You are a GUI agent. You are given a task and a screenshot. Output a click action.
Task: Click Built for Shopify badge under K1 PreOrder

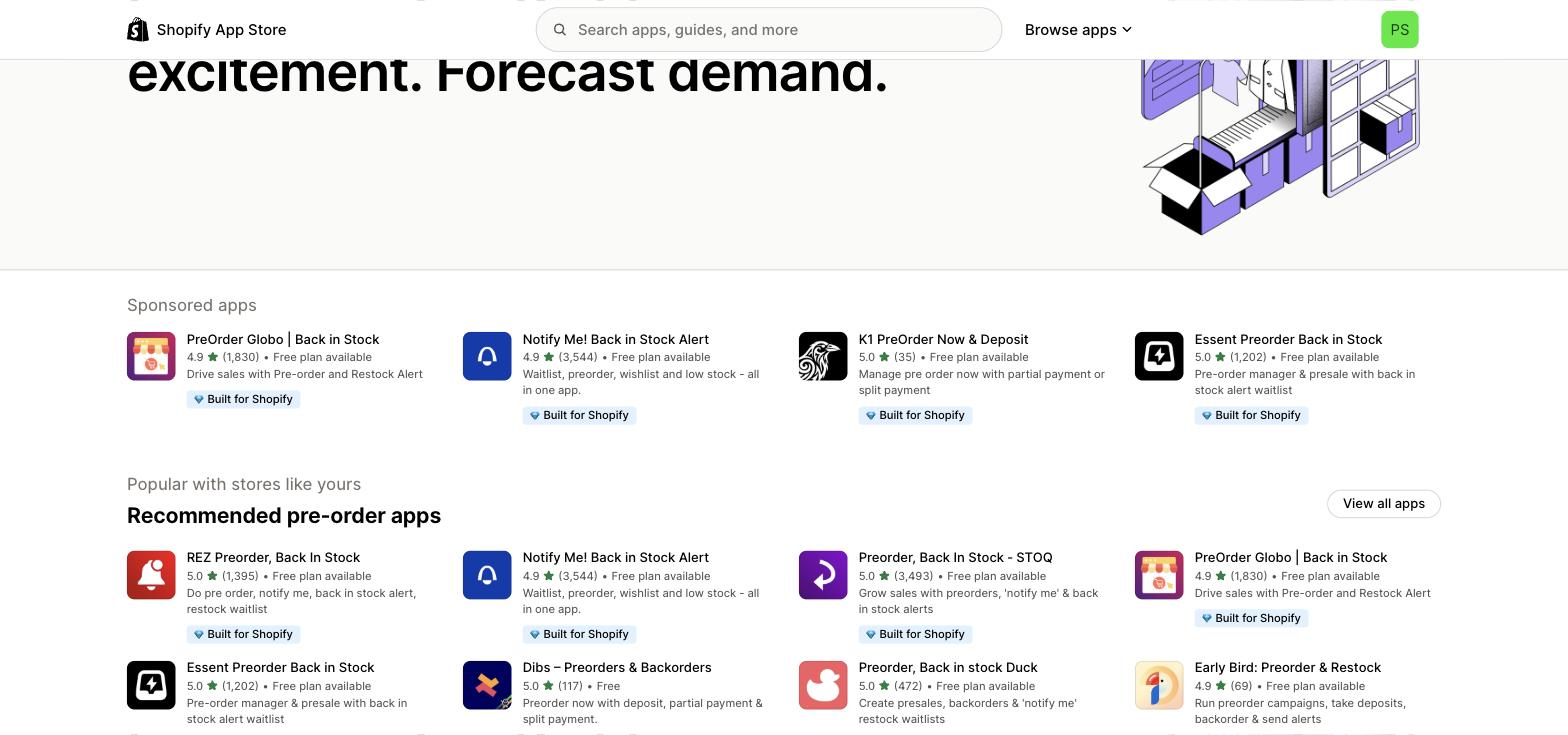pos(915,415)
